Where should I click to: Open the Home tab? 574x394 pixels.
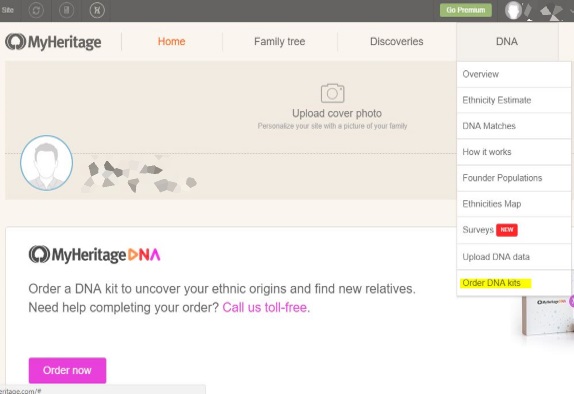point(171,41)
